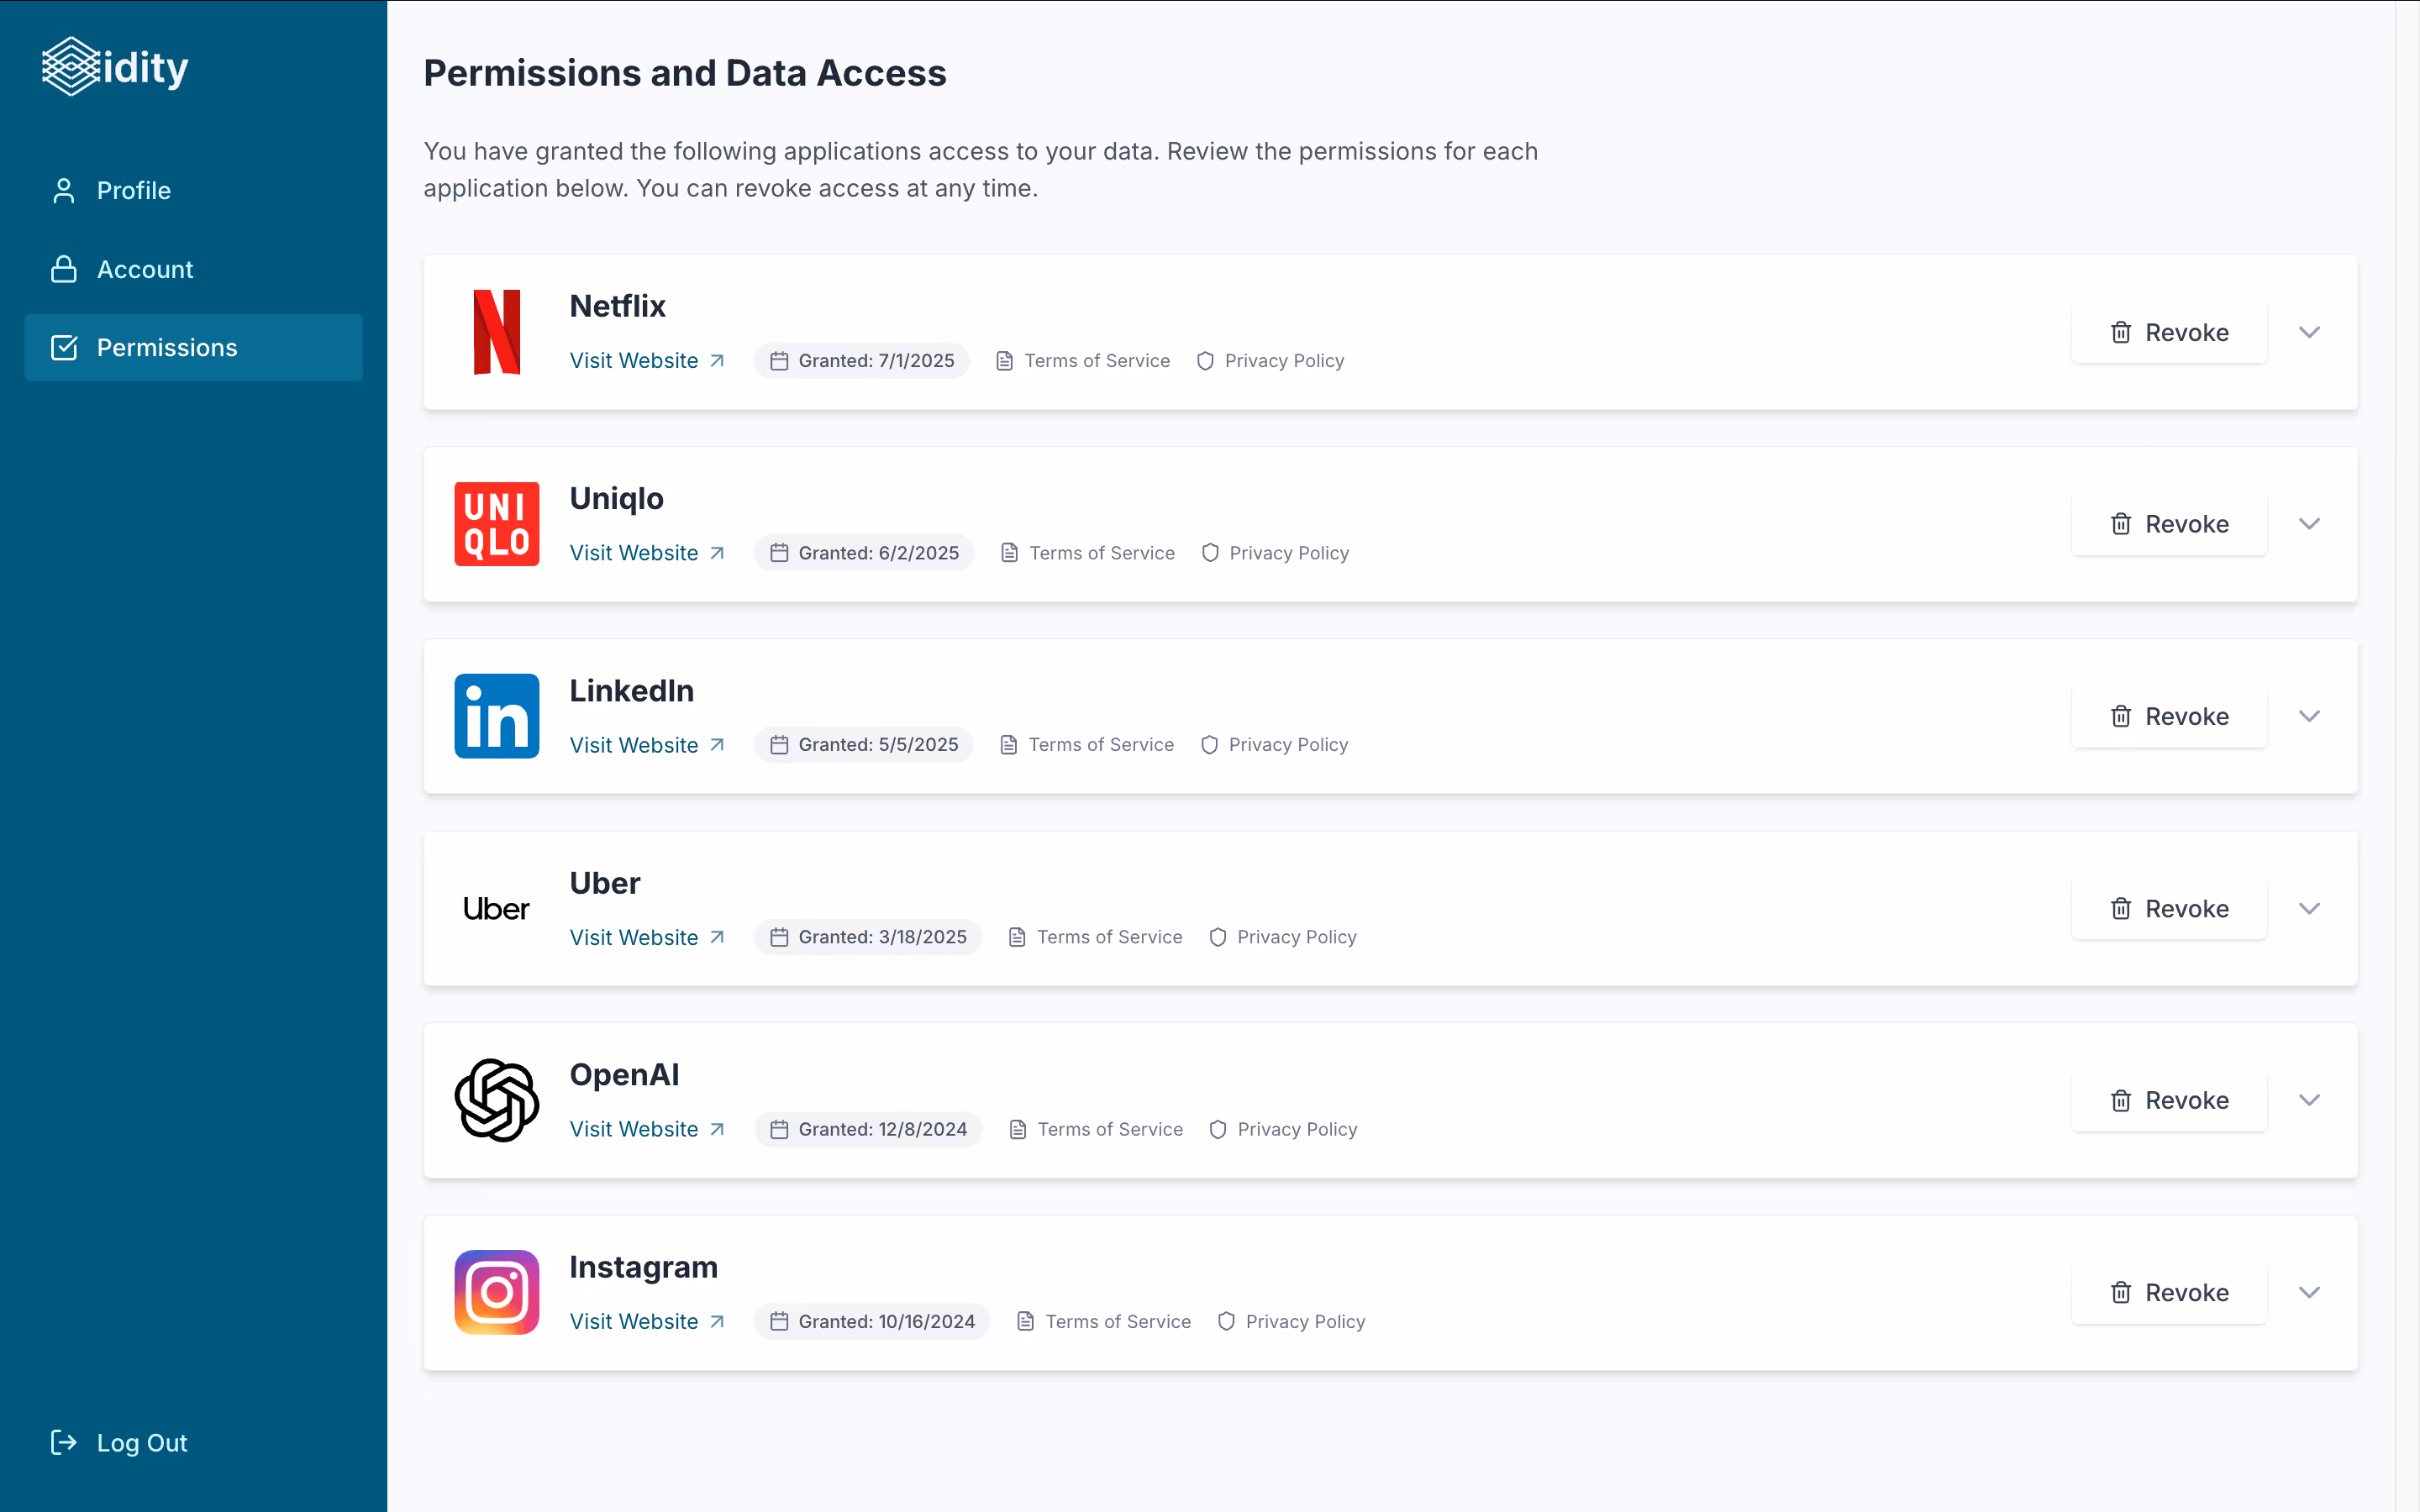Visit the Instagram website
Screen dimensions: 2420x1512
647,1321
